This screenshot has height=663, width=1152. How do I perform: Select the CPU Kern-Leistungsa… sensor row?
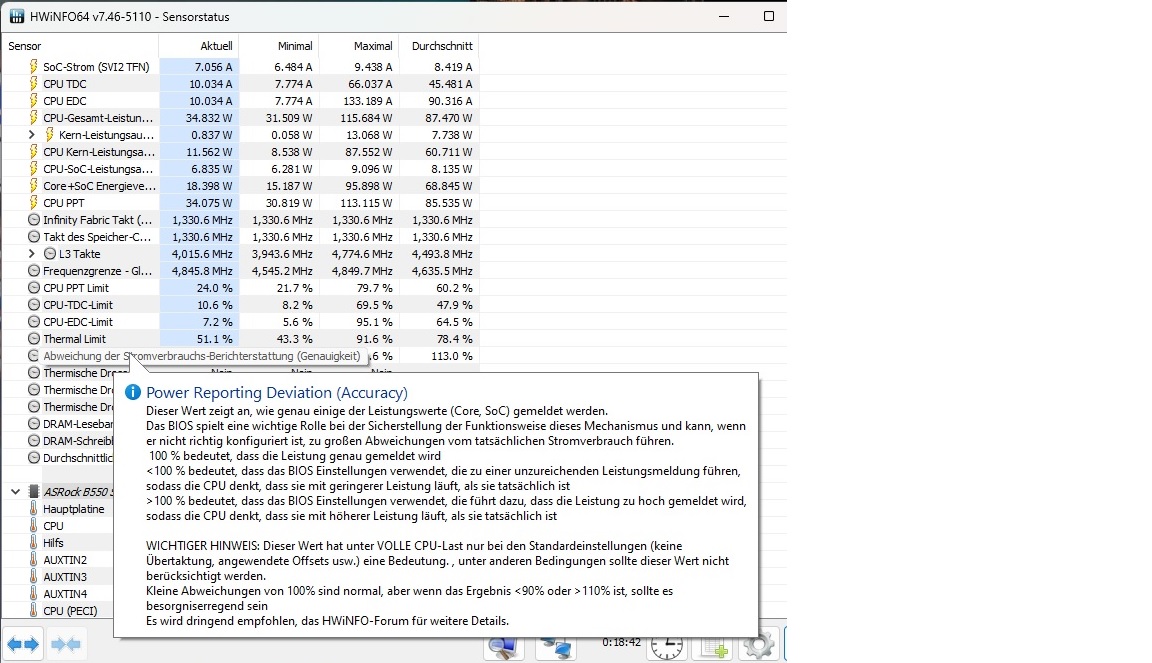242,151
